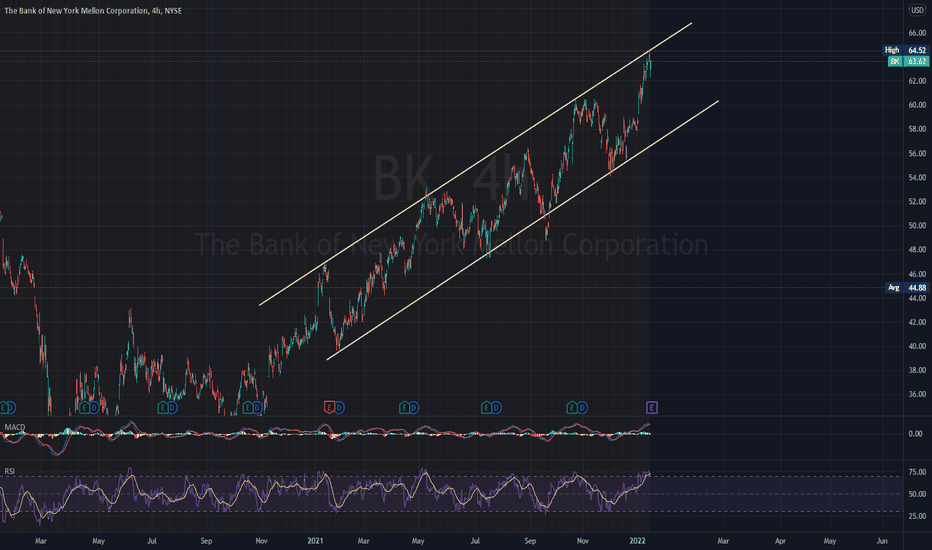Image resolution: width=932 pixels, height=550 pixels.
Task: Open the dividend marker near October 2020
Action: coord(258,407)
